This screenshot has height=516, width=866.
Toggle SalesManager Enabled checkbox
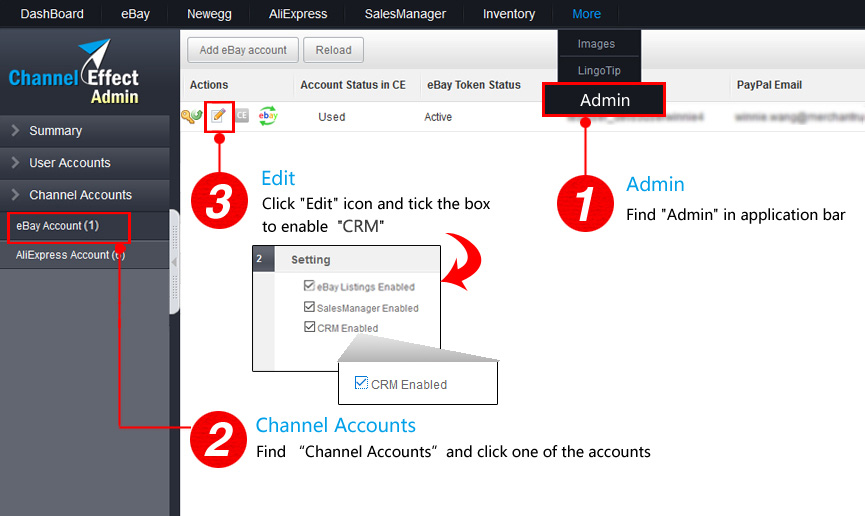[309, 307]
